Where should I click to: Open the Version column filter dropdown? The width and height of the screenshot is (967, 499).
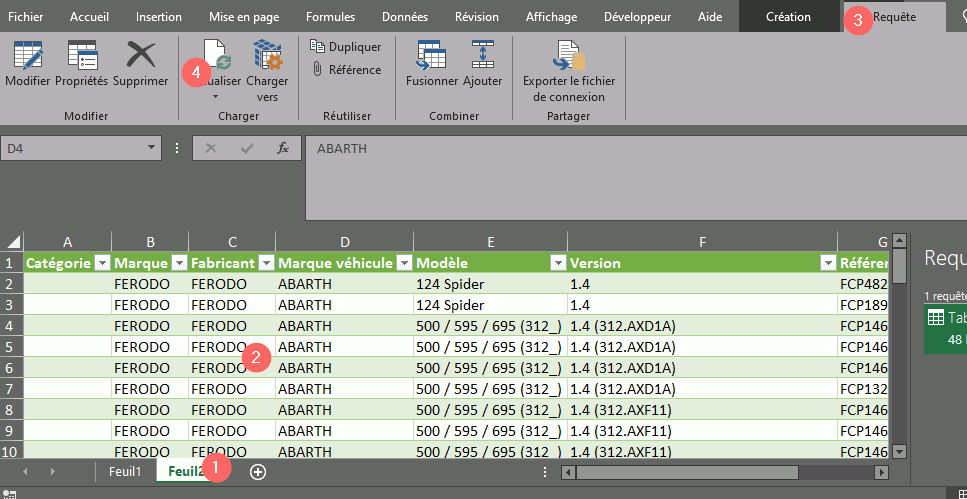pos(827,263)
